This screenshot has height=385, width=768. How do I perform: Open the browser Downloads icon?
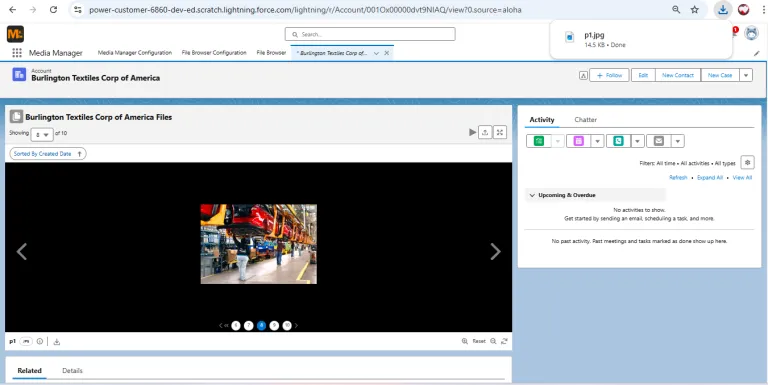(723, 10)
